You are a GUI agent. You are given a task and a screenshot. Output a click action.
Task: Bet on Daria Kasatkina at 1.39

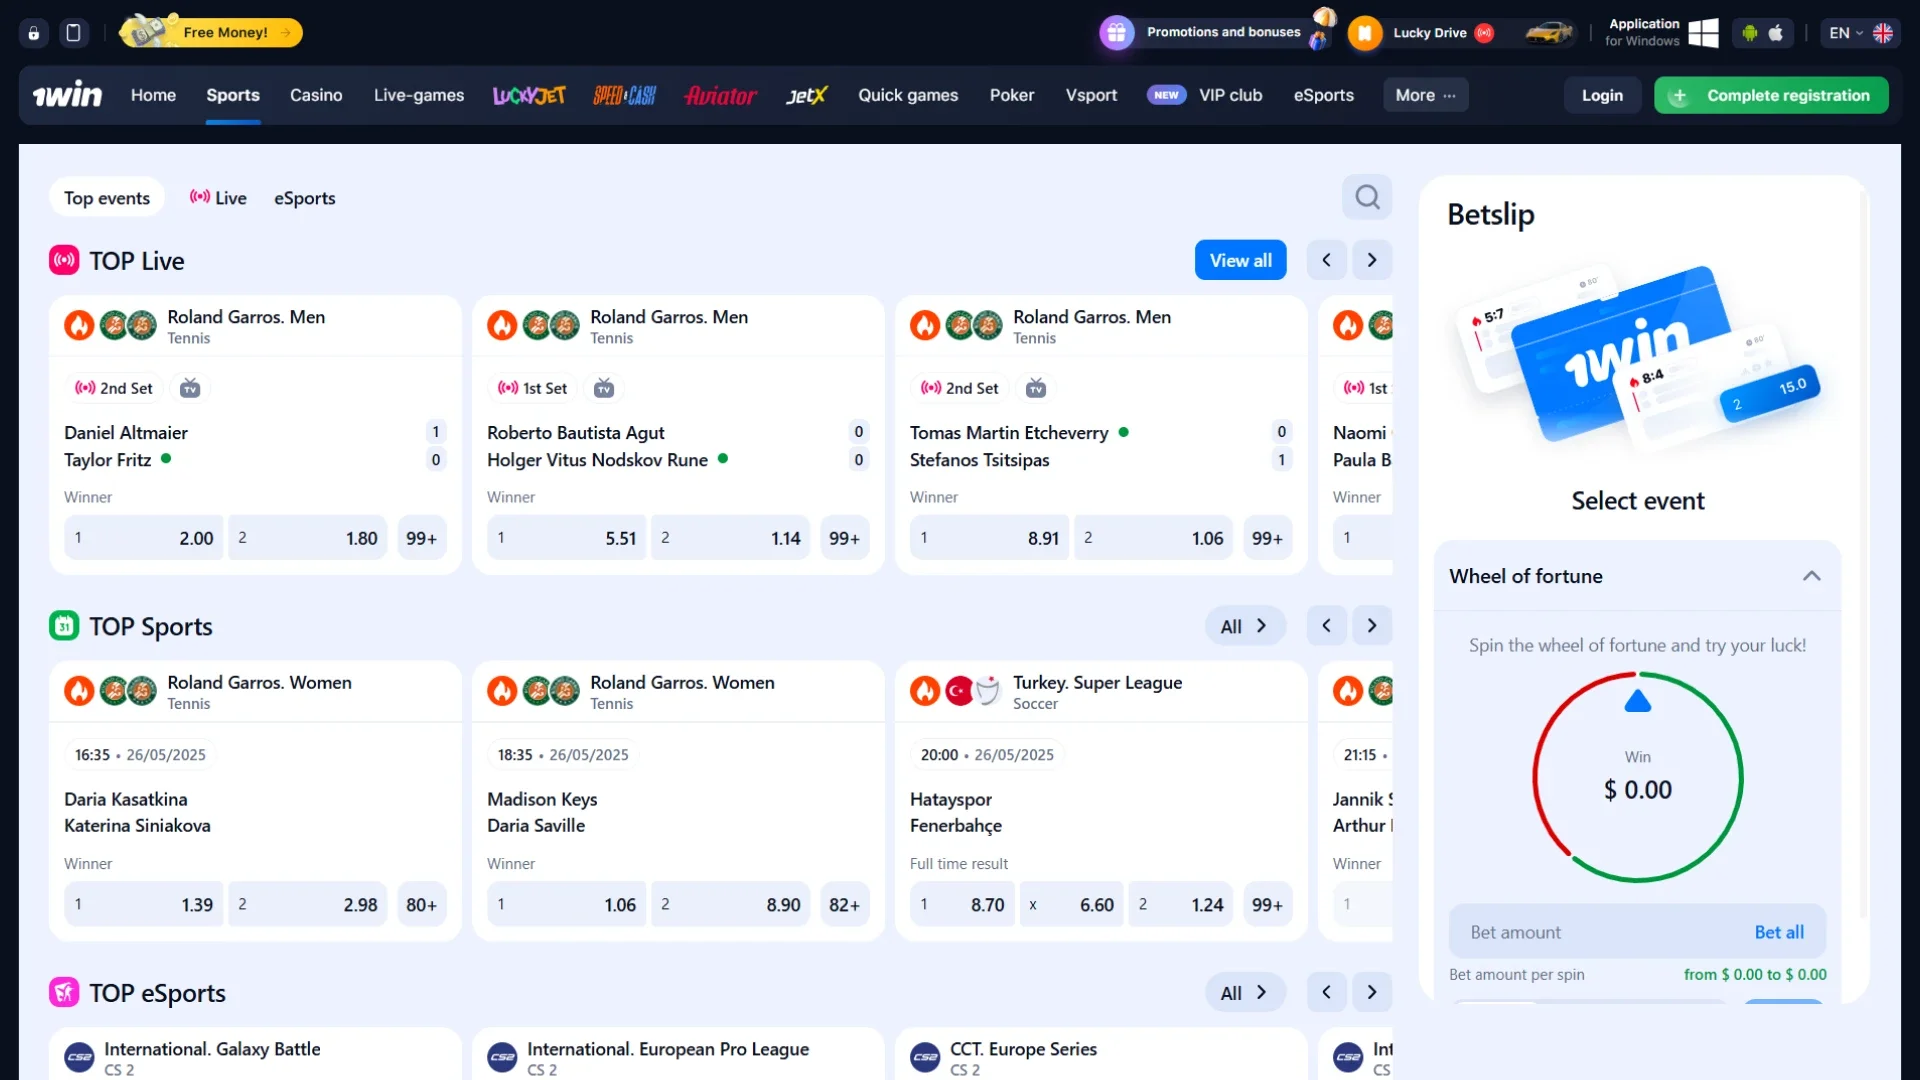143,904
